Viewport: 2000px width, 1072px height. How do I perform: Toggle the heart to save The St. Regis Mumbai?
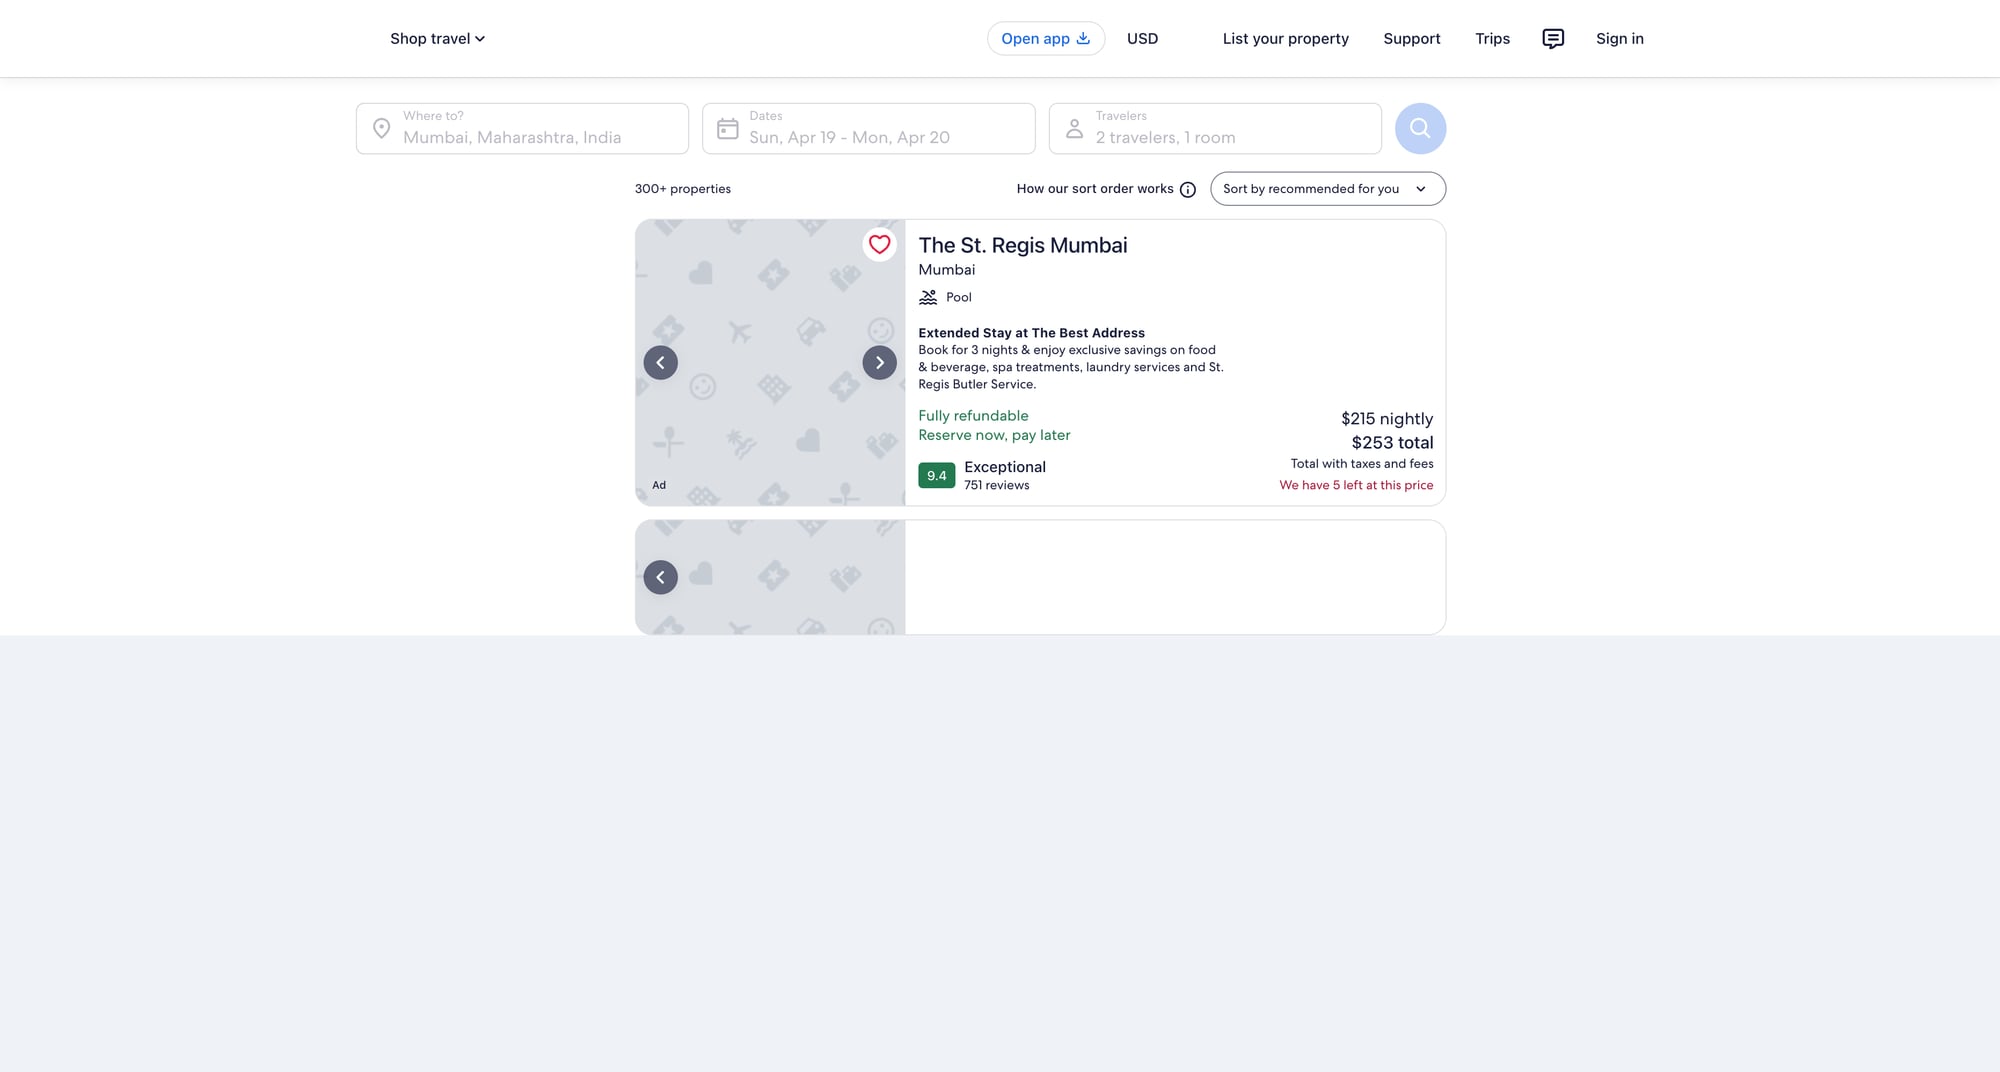[x=879, y=244]
